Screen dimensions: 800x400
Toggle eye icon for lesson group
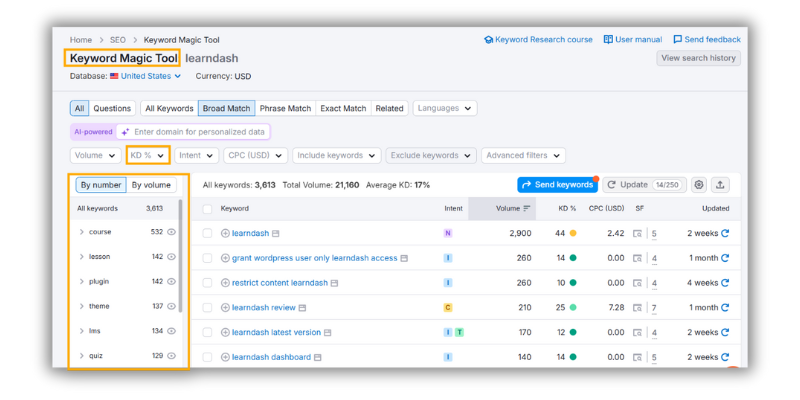pyautogui.click(x=171, y=257)
